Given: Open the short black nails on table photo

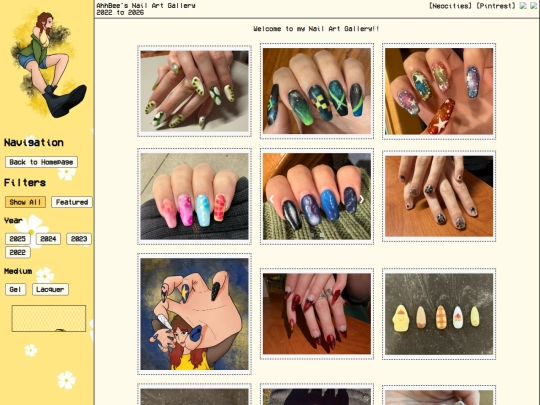Looking at the screenshot, I should pos(439,196).
